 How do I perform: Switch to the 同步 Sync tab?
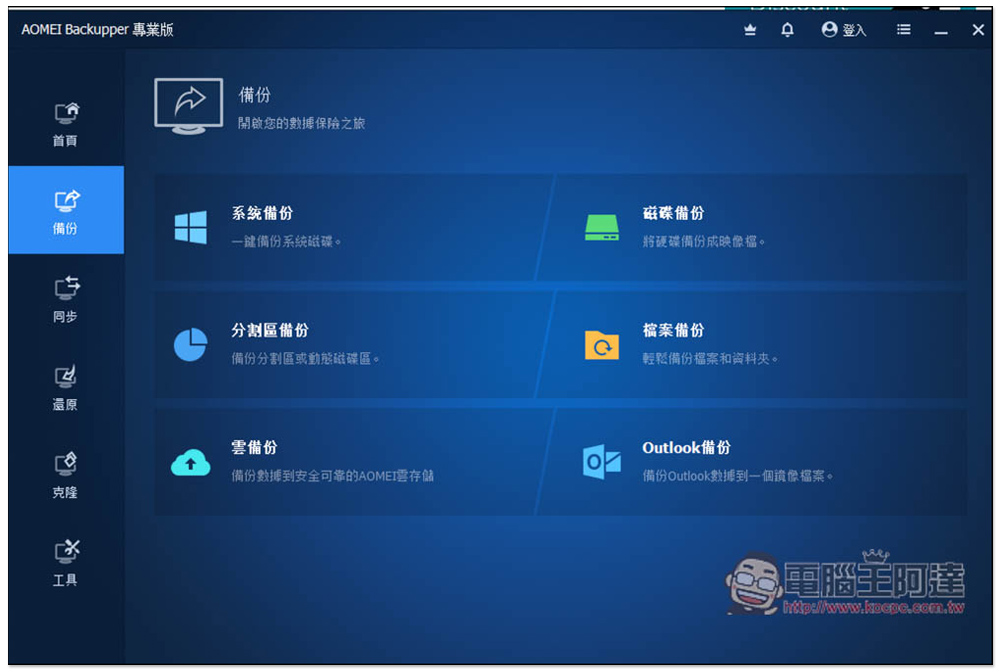[66, 300]
